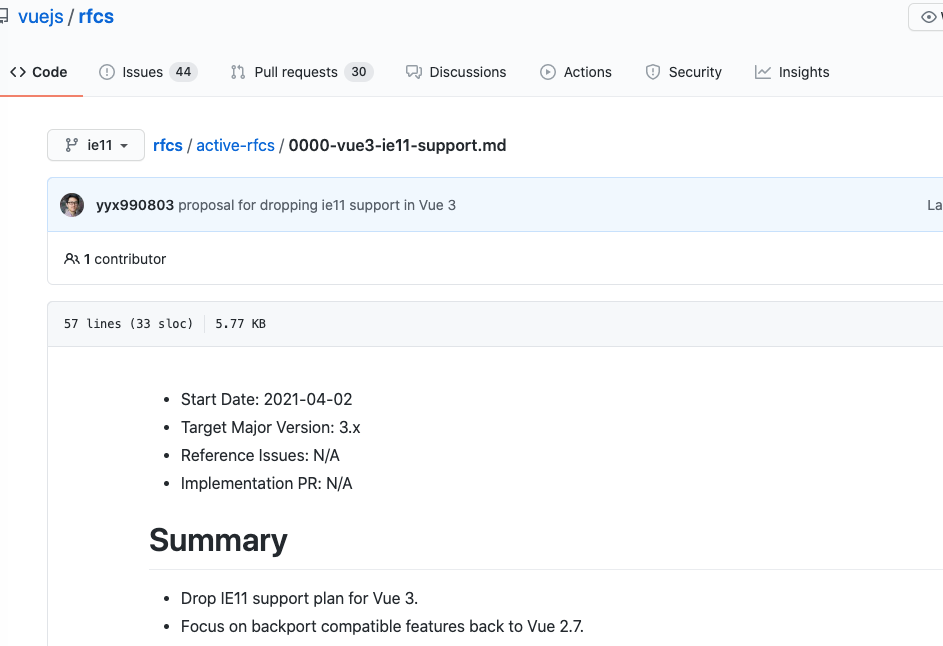943x646 pixels.
Task: Click the yyx990803 avatar thumbnail
Action: coord(72,205)
